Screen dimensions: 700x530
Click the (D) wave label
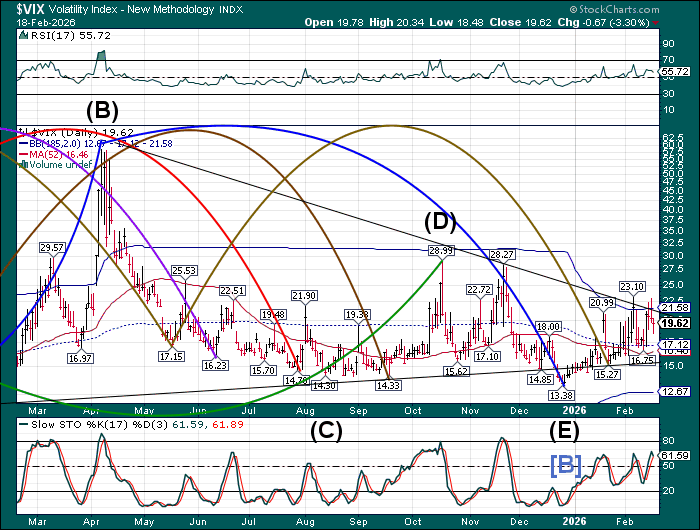tap(441, 221)
